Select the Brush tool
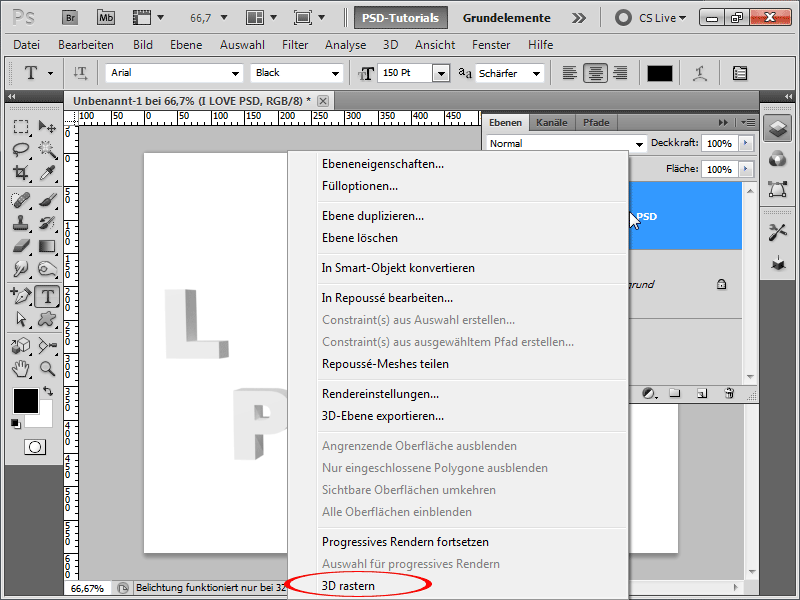This screenshot has height=600, width=800. tap(47, 199)
